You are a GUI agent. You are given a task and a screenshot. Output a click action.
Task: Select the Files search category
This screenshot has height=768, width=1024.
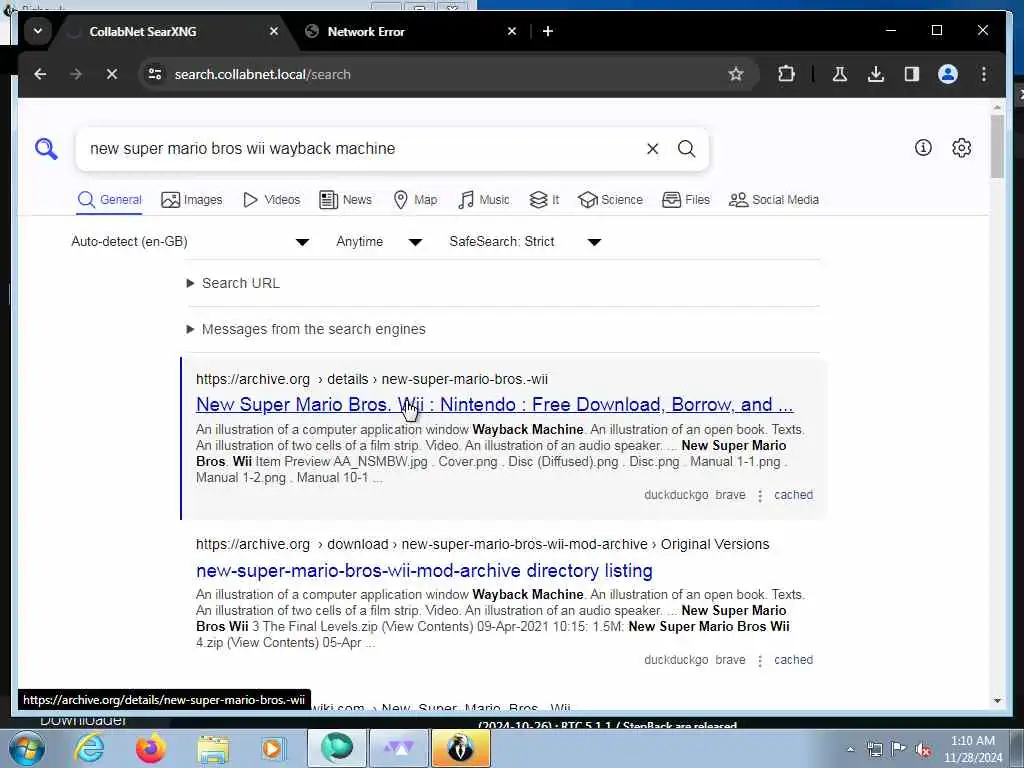(686, 200)
